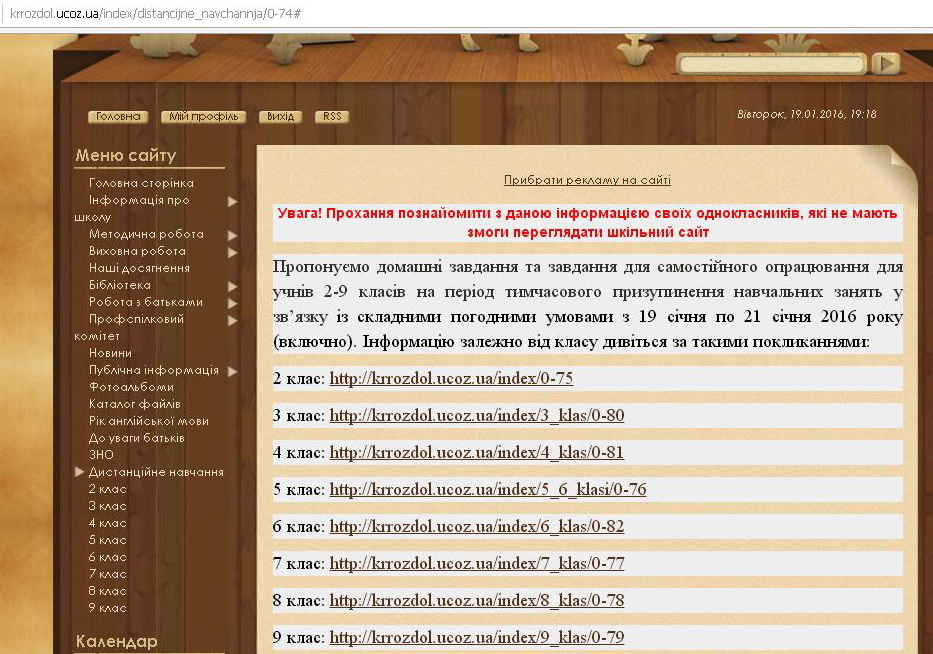Open ЗНО menu item
Screen dimensions: 933x654
click(x=101, y=455)
